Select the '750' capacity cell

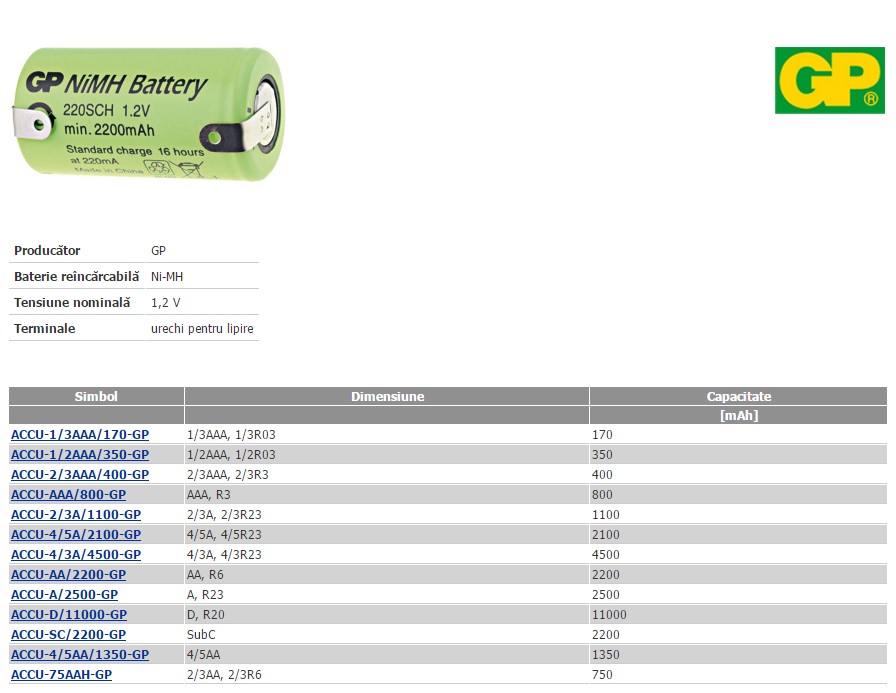[738, 675]
